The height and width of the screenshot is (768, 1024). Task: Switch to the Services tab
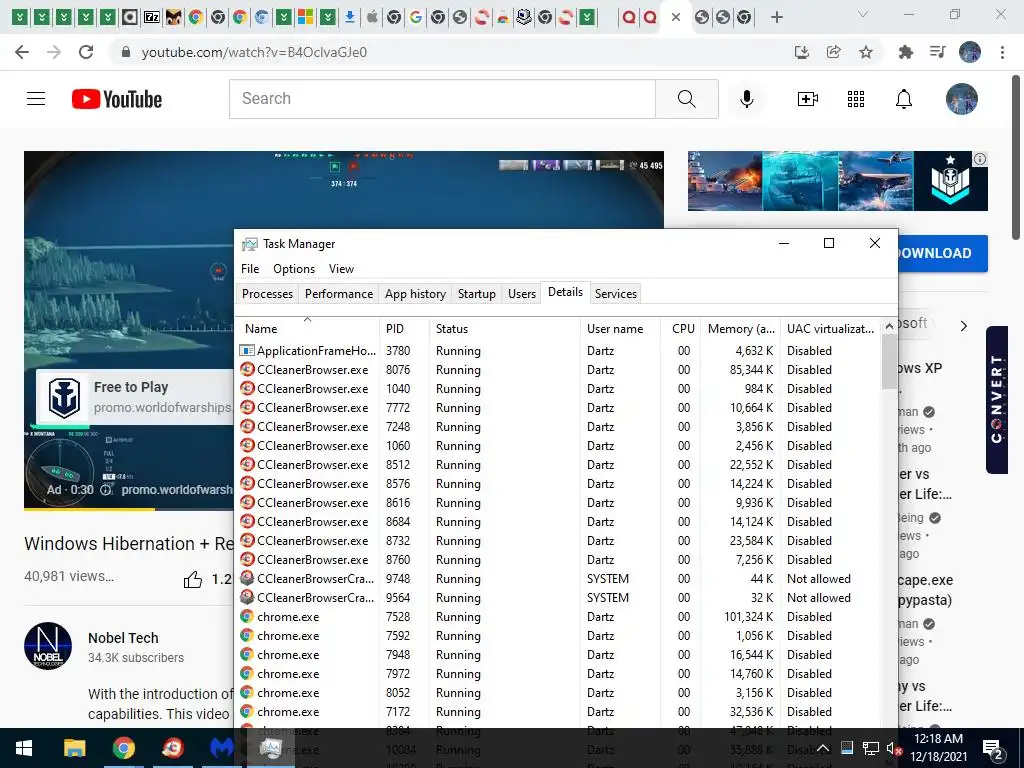[615, 294]
